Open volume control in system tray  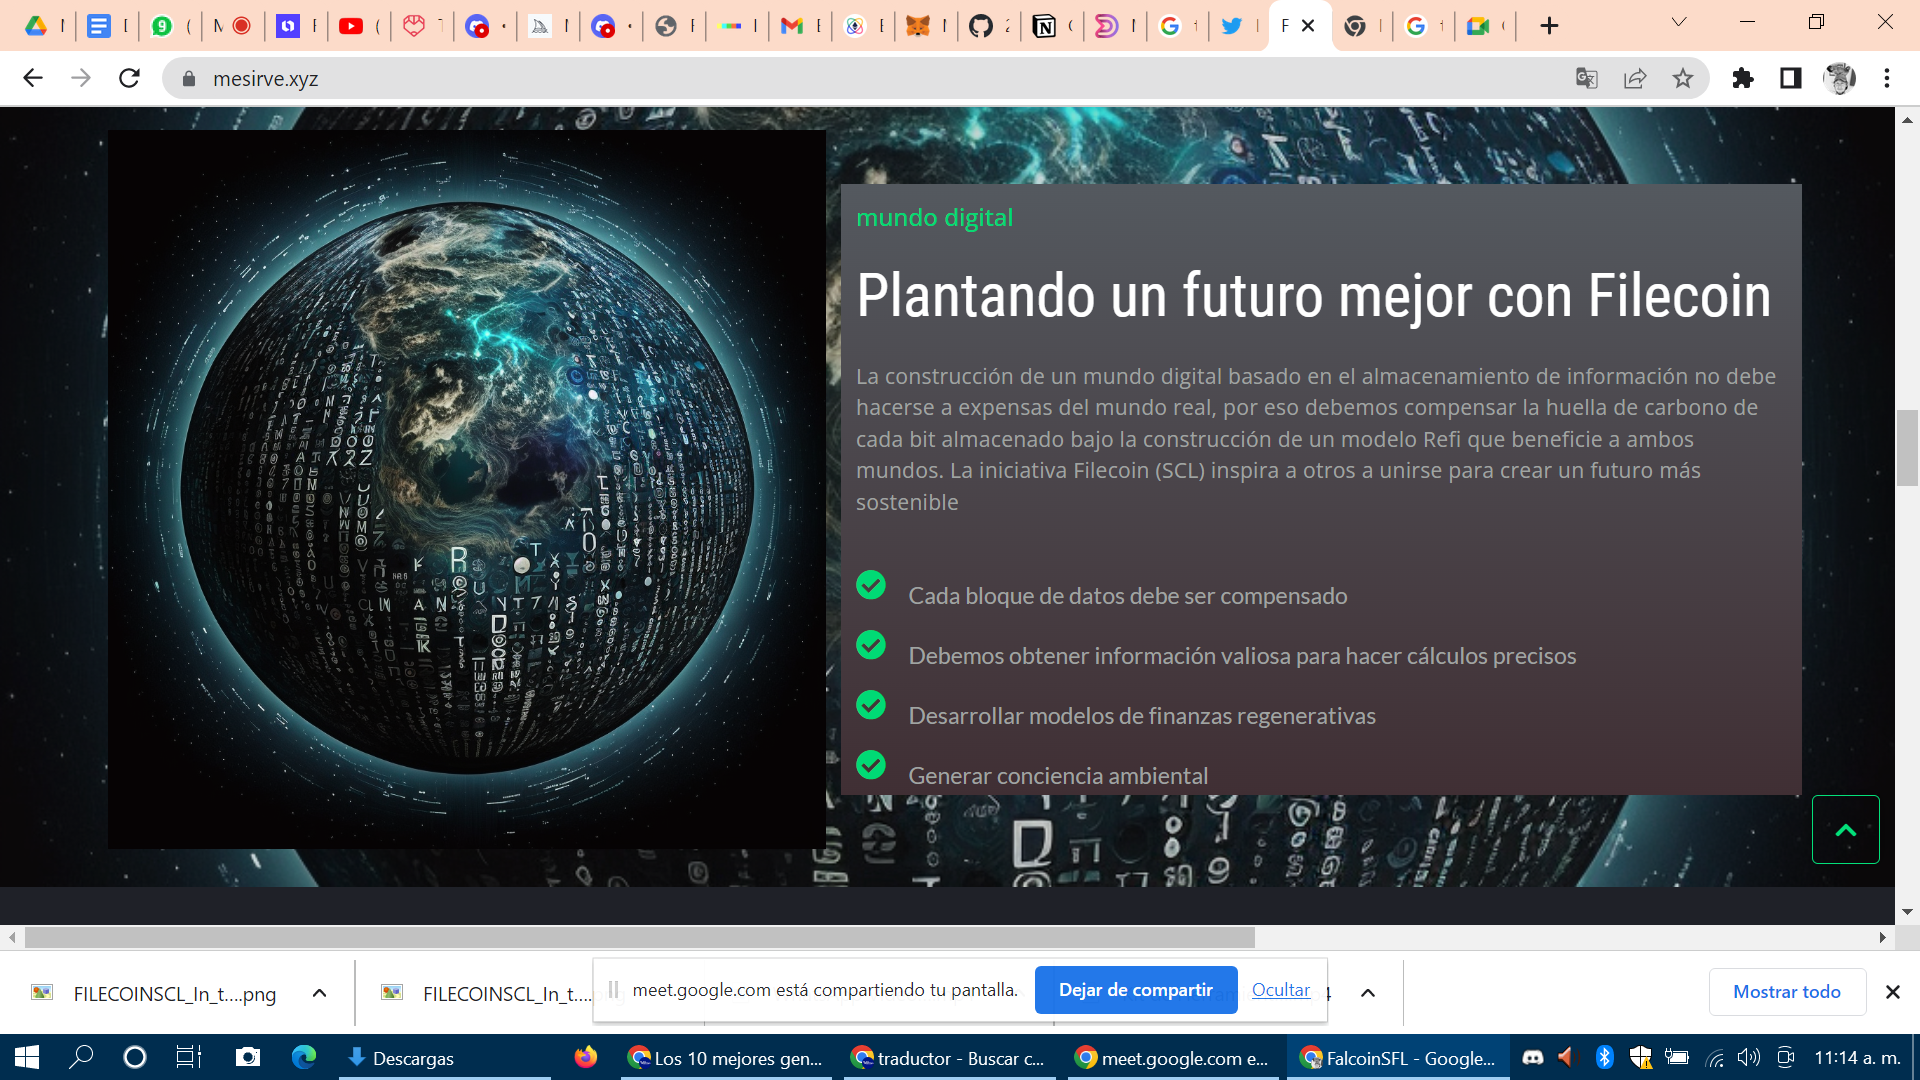point(1749,1058)
